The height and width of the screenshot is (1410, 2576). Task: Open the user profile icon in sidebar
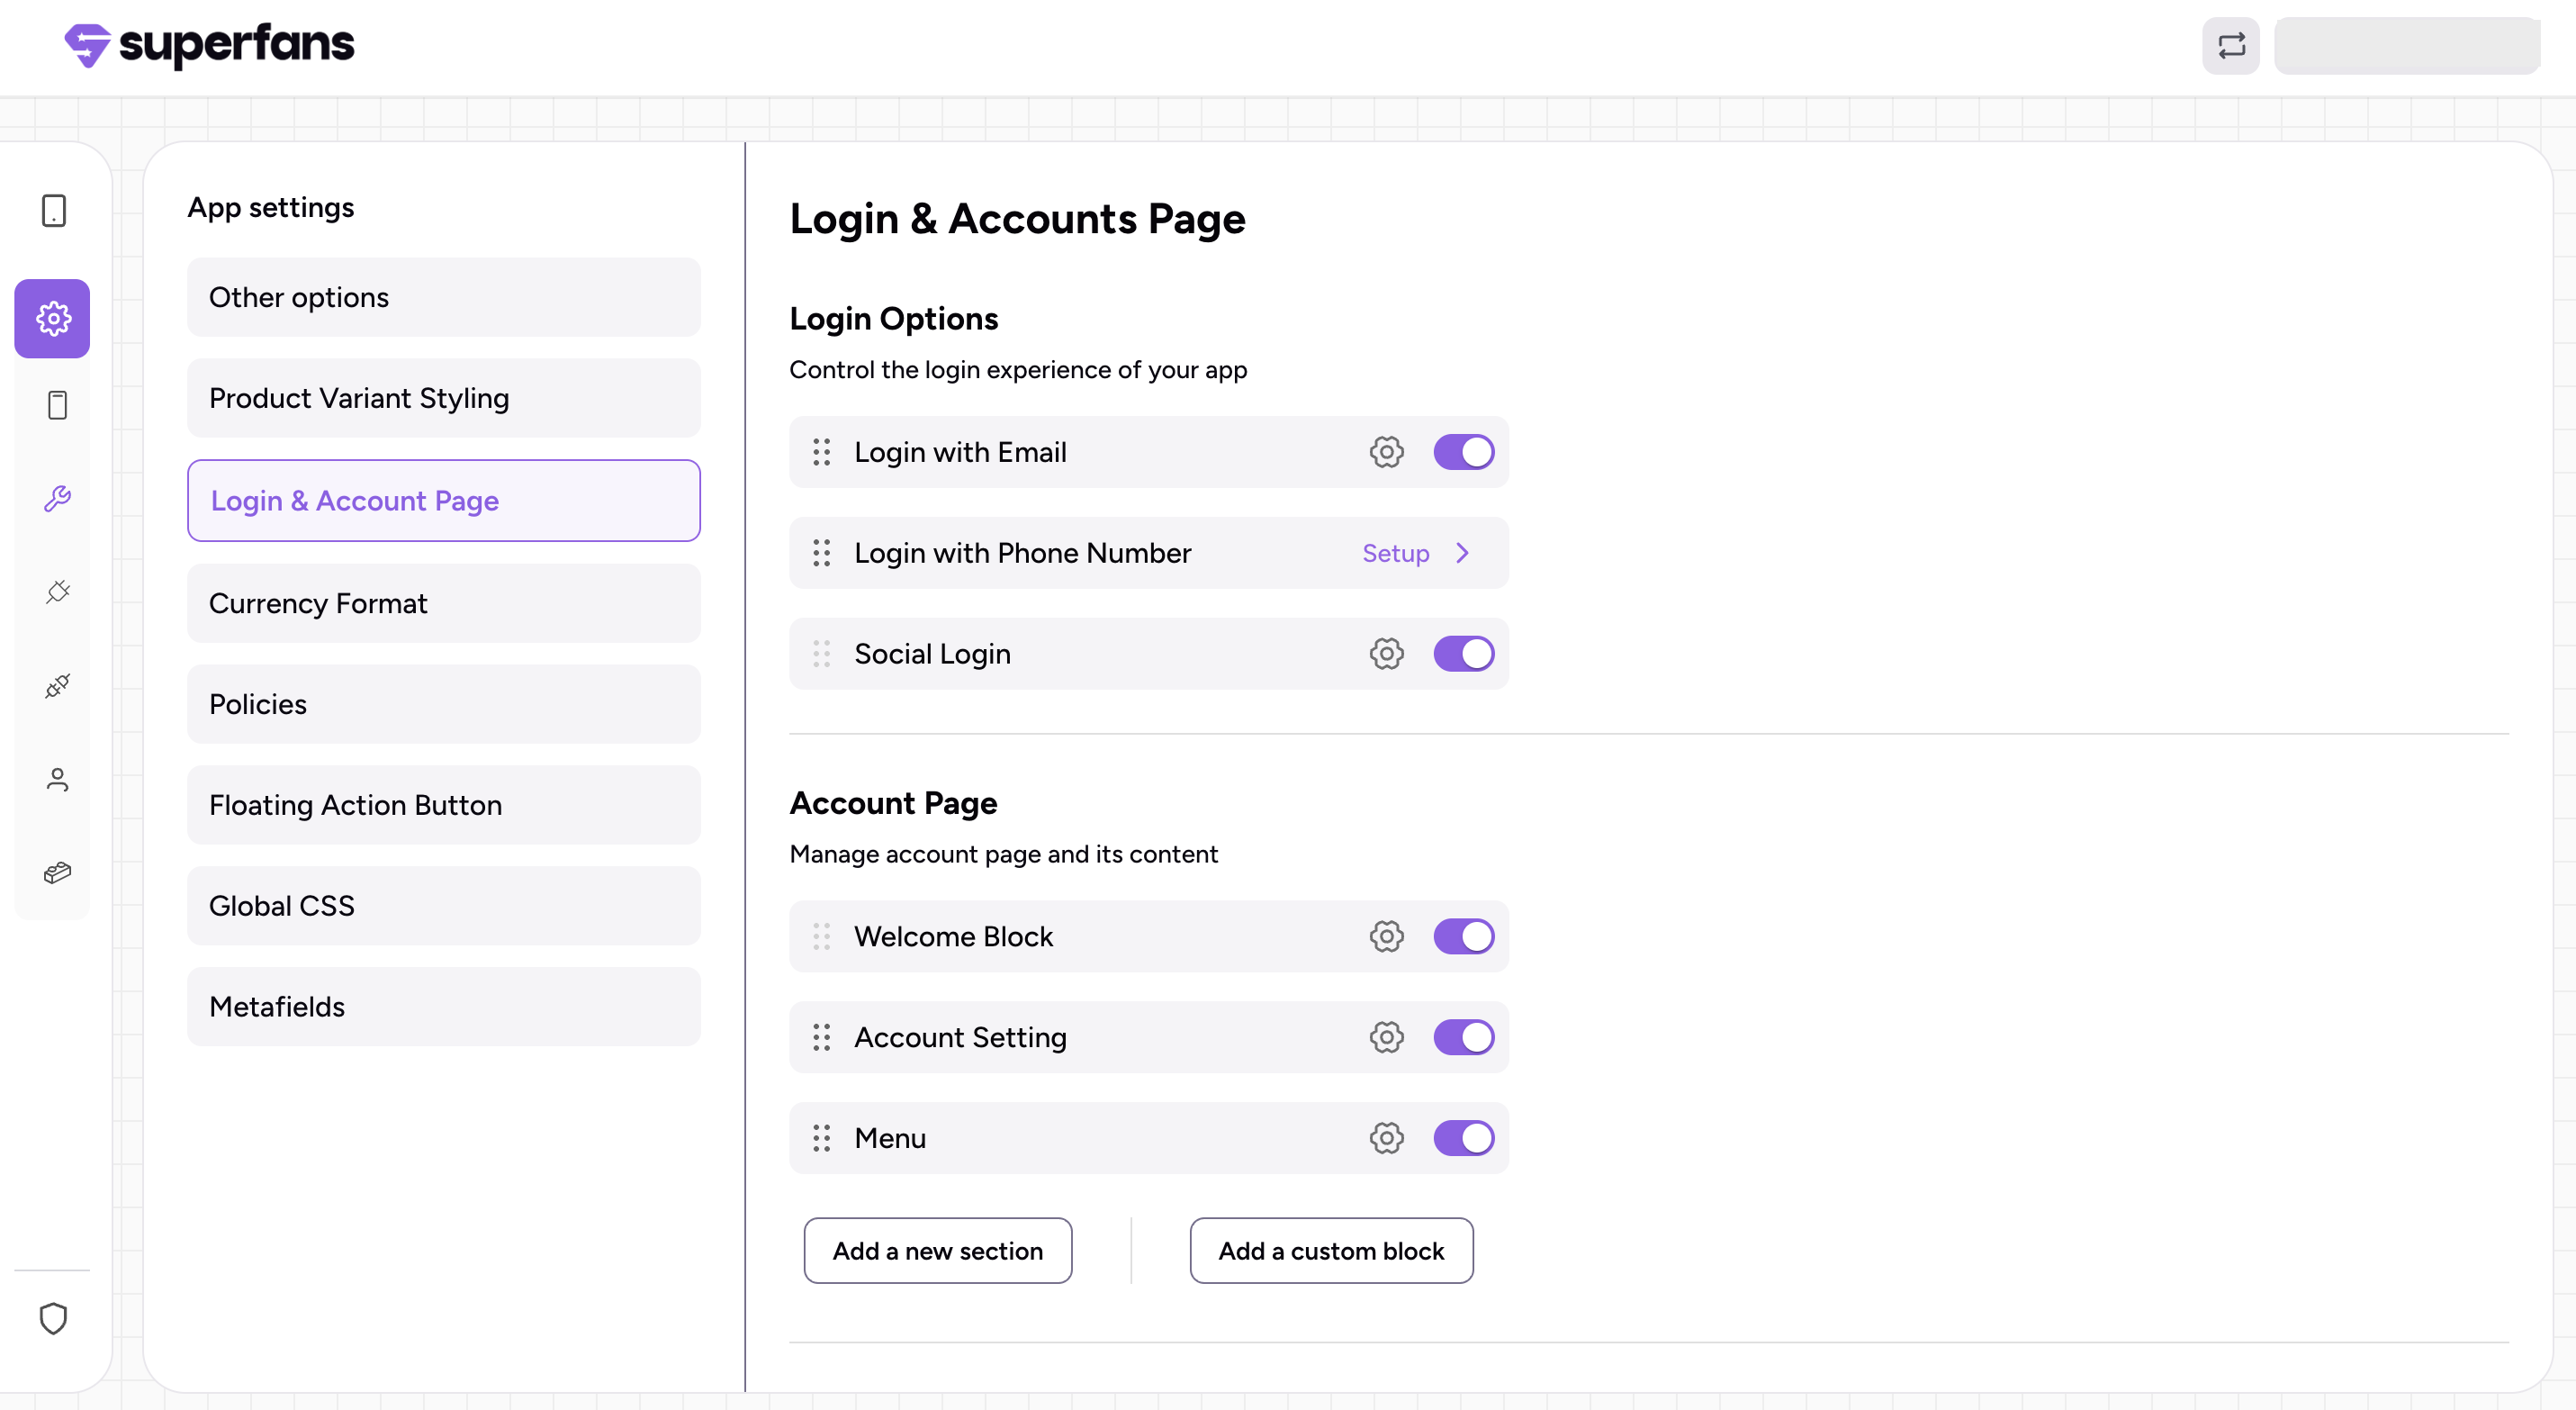[57, 779]
